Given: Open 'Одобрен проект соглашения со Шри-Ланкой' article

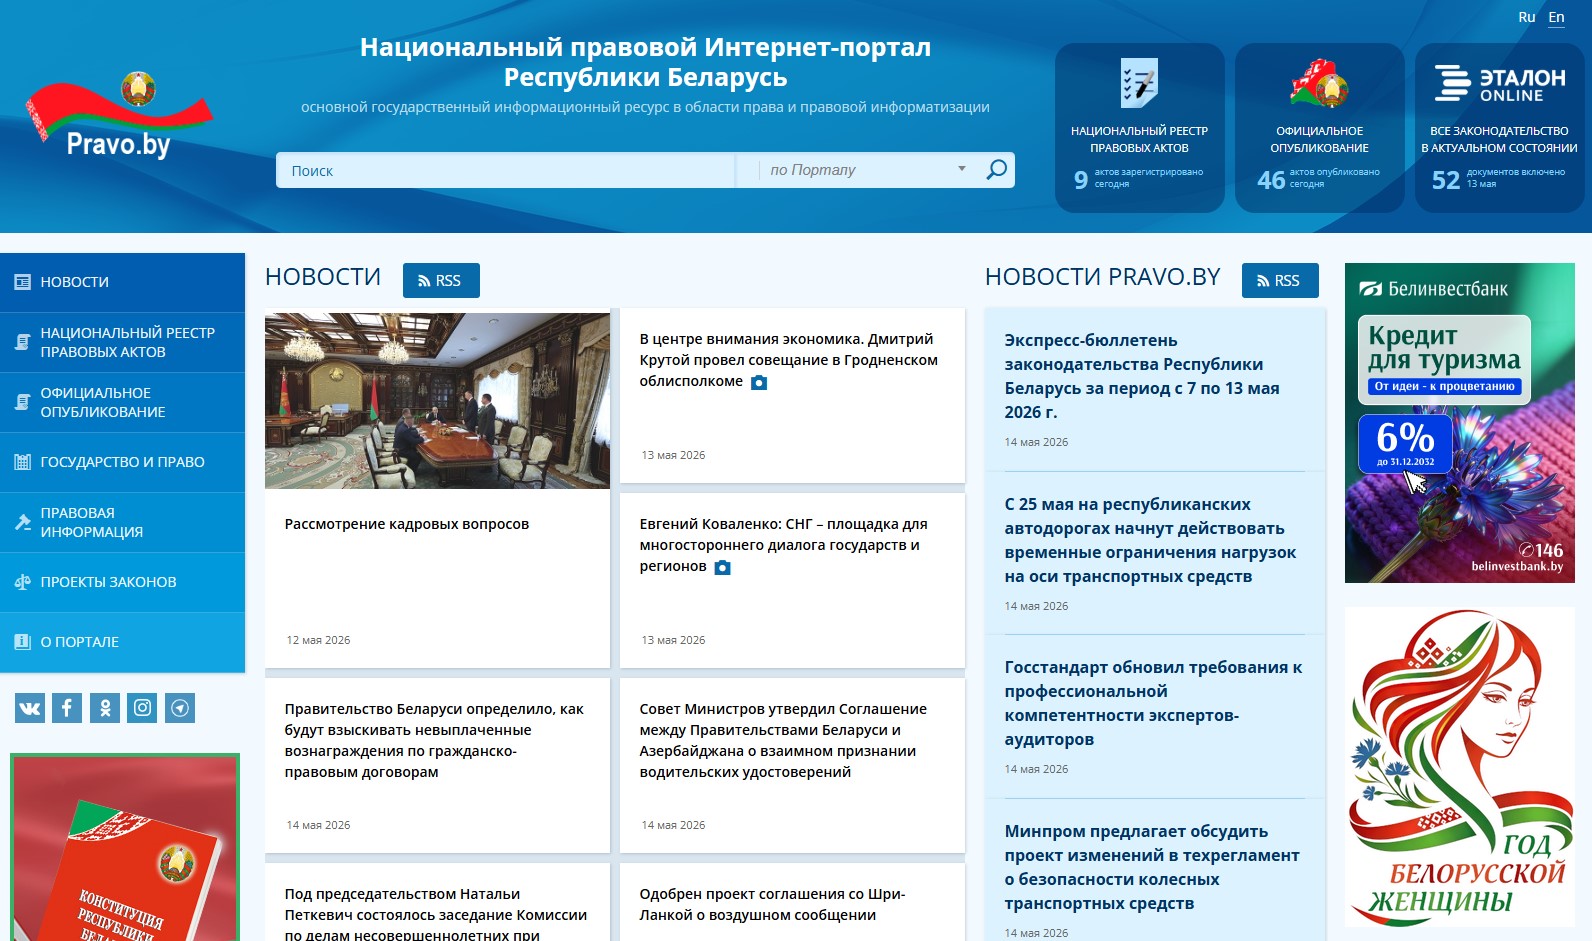Looking at the screenshot, I should click(772, 904).
